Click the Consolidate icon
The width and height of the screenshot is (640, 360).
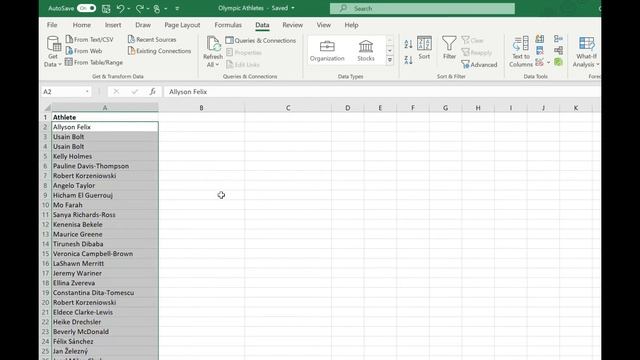pyautogui.click(x=558, y=39)
